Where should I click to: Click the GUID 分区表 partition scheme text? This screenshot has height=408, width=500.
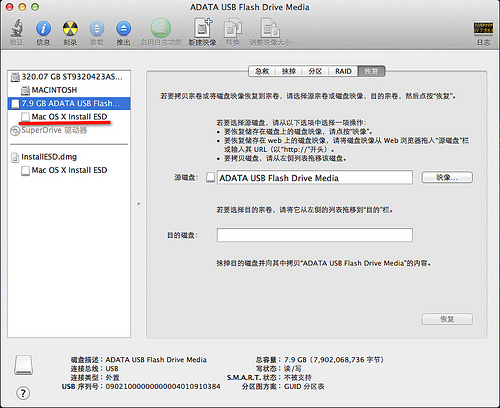304,386
